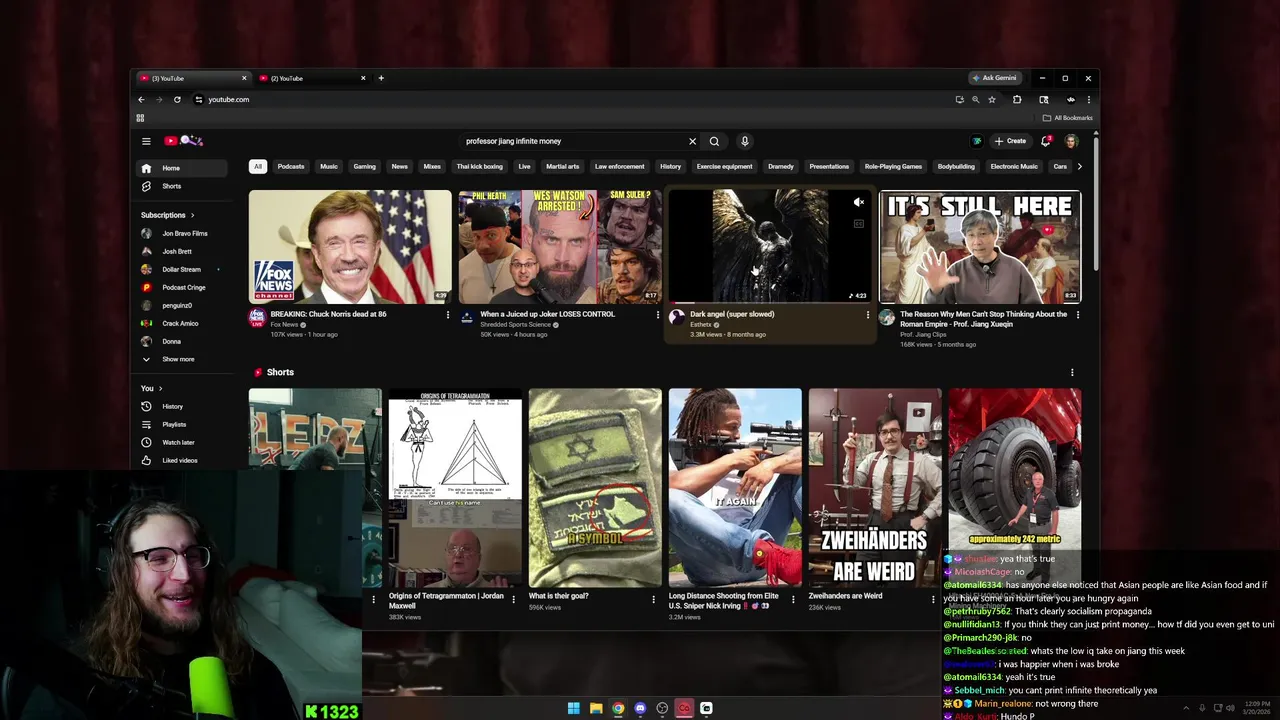Open Fox News channel link
The height and width of the screenshot is (720, 1280).
(285, 324)
